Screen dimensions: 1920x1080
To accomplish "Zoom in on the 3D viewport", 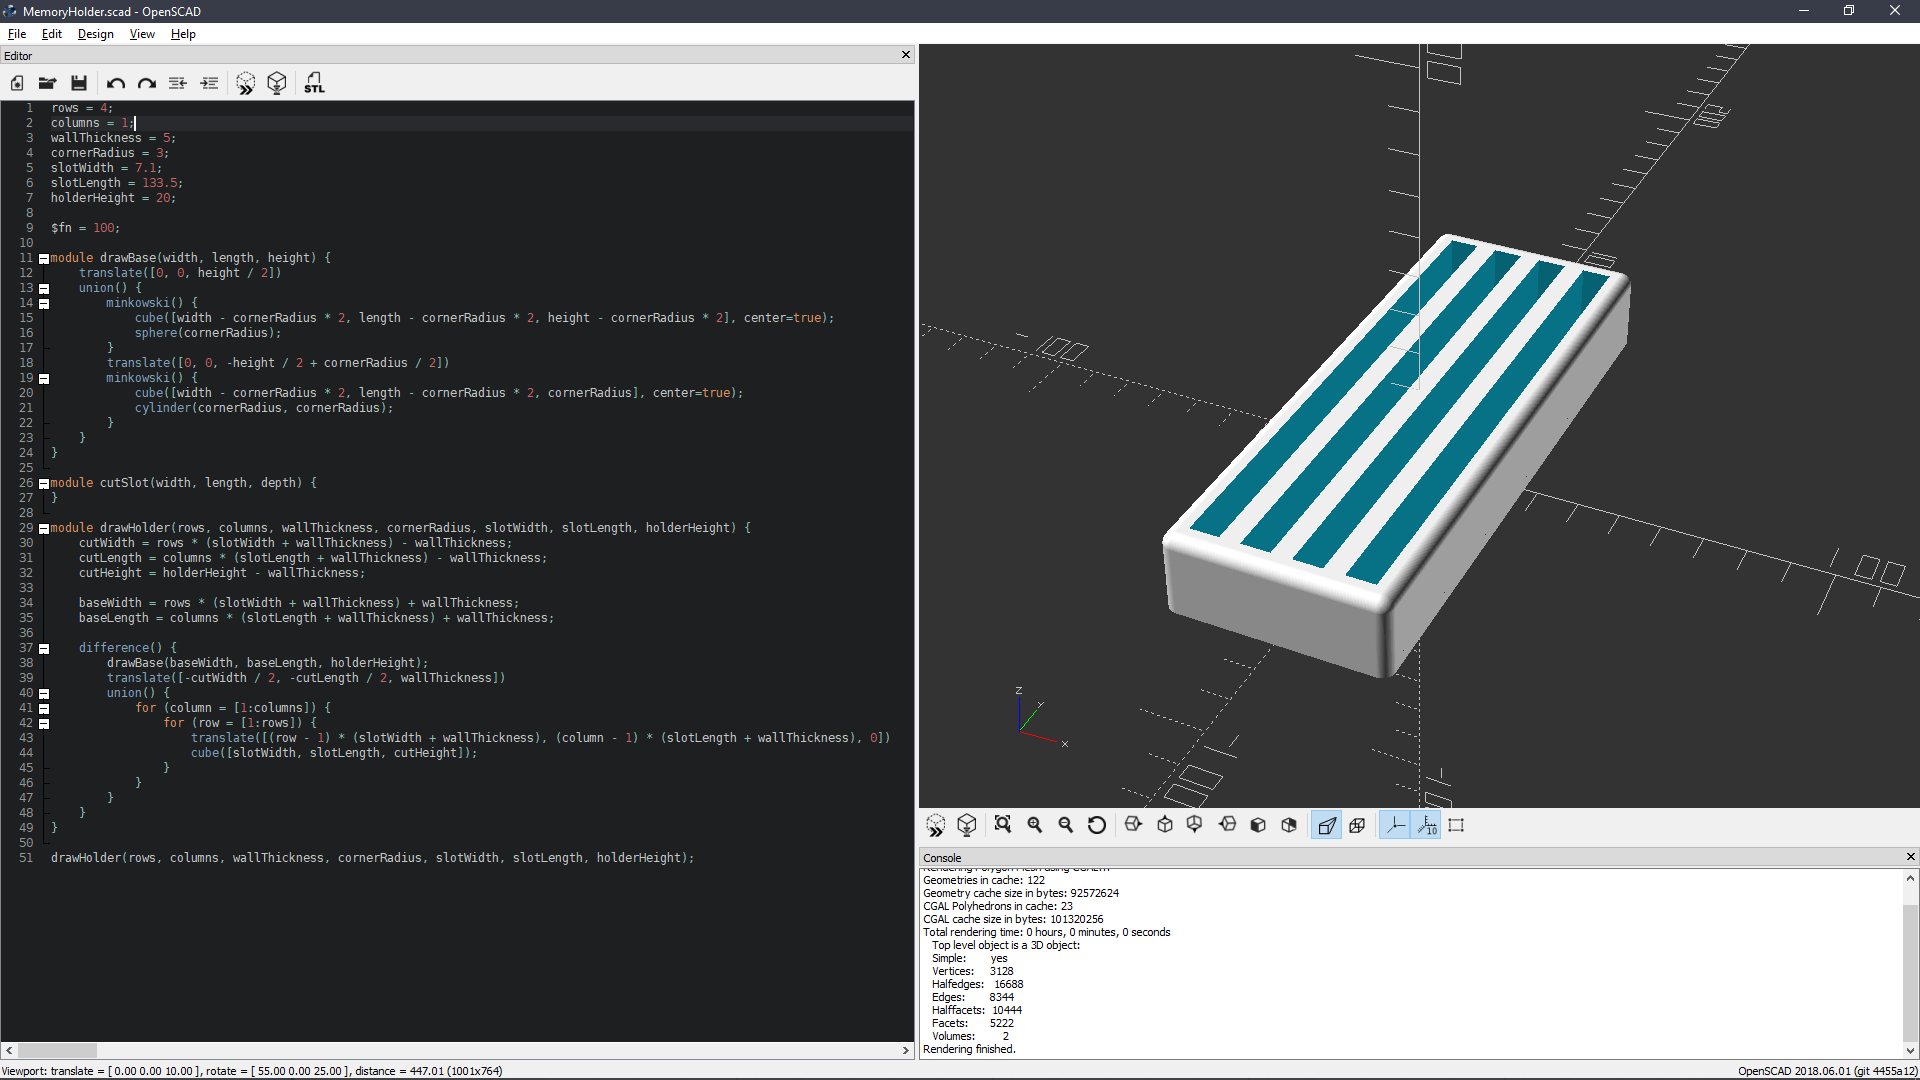I will (1035, 825).
